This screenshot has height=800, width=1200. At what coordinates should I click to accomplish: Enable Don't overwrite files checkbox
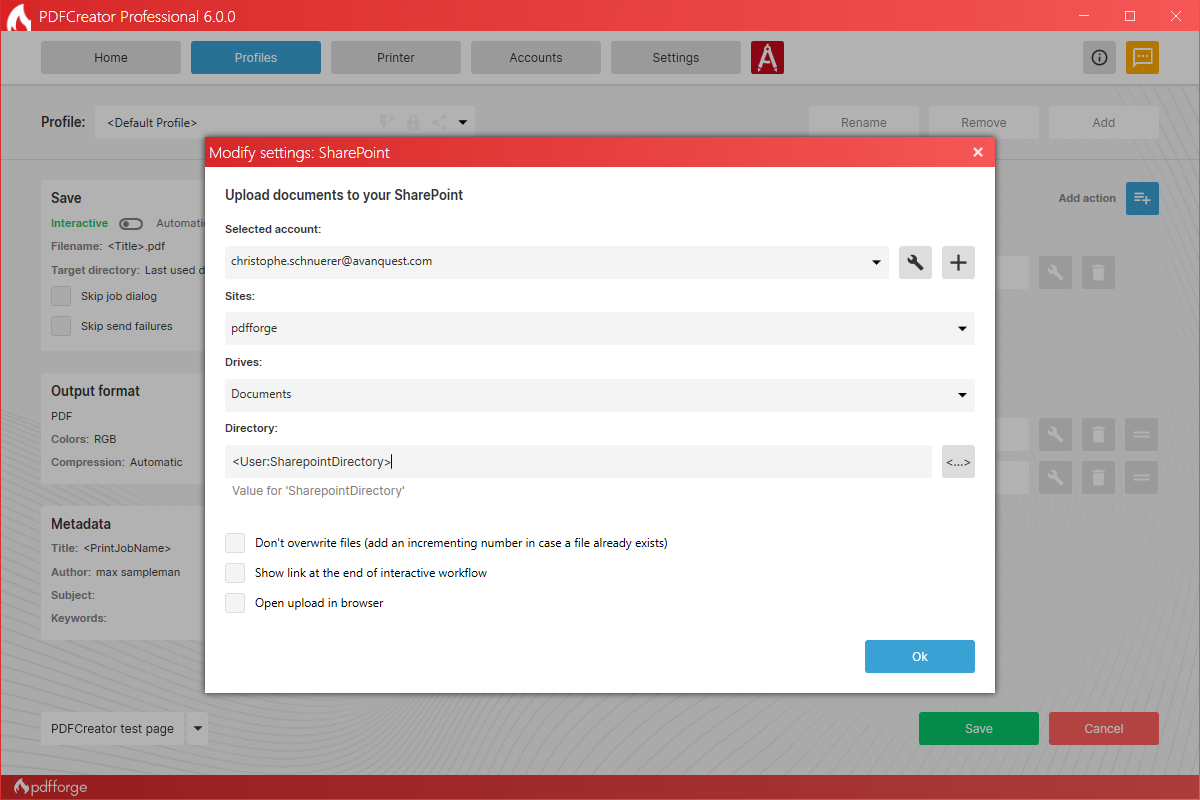tap(235, 543)
